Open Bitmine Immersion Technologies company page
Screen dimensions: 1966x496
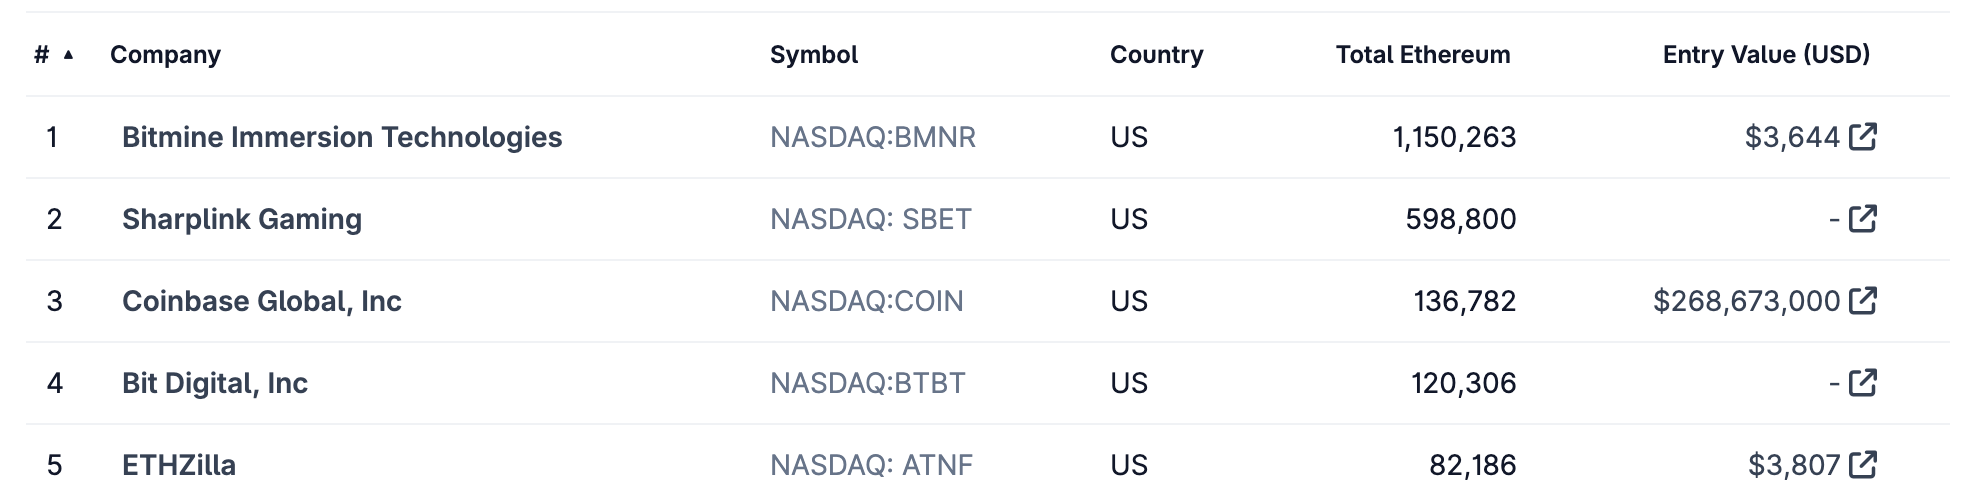pyautogui.click(x=342, y=137)
